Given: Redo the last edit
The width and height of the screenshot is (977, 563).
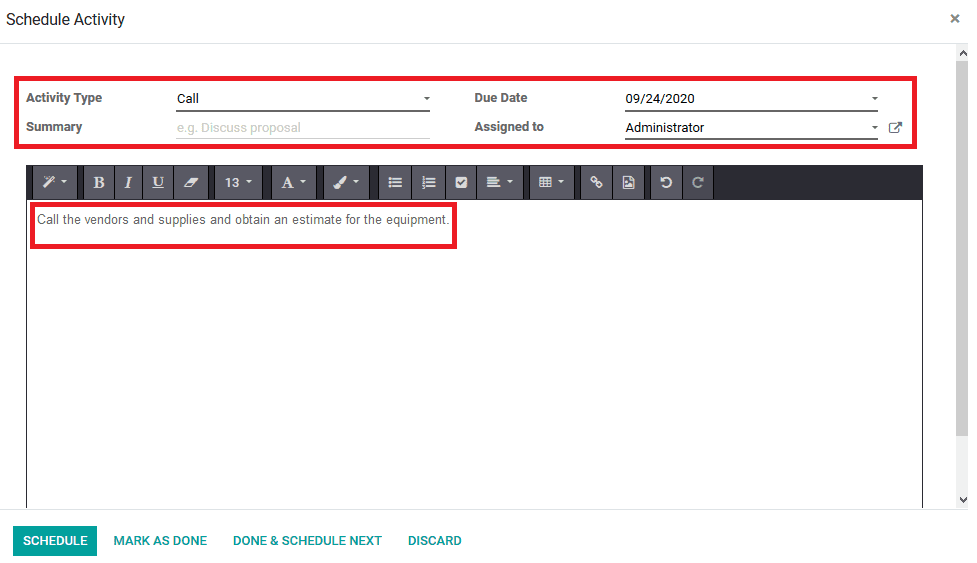Looking at the screenshot, I should click(x=698, y=182).
